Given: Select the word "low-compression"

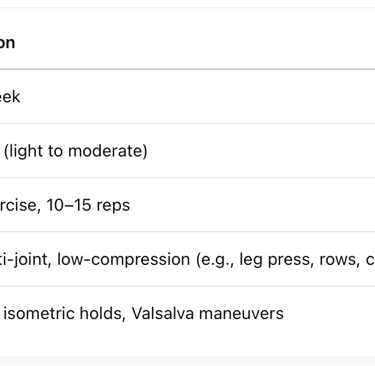Looking at the screenshot, I should 123,259.
